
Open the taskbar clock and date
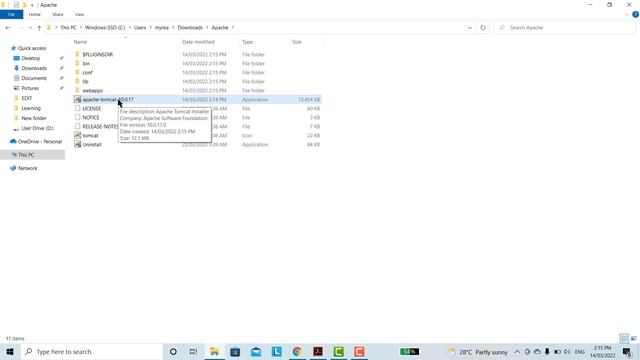pyautogui.click(x=602, y=352)
